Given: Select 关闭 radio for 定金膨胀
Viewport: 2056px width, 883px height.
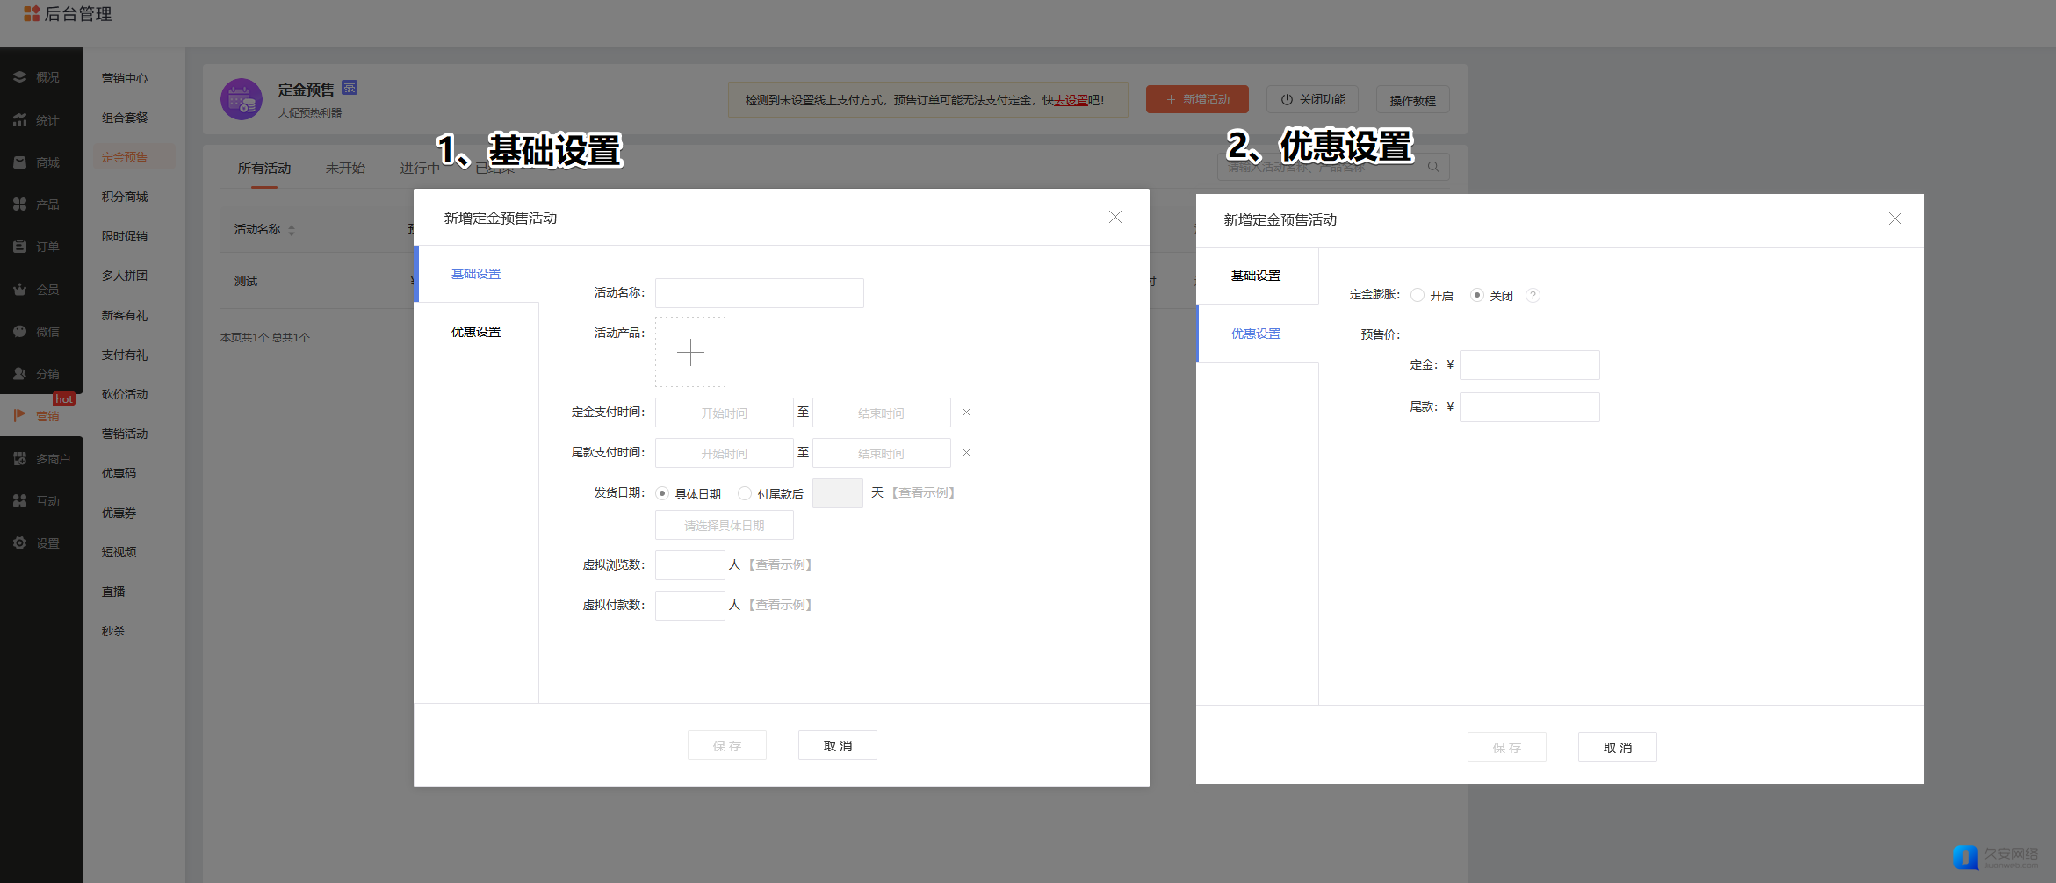Looking at the screenshot, I should [1476, 295].
